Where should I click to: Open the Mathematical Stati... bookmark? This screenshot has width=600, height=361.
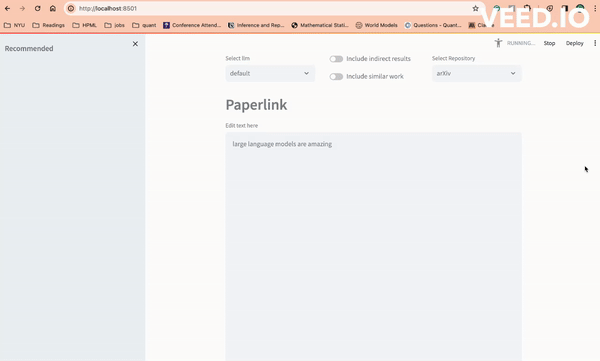[x=320, y=25]
